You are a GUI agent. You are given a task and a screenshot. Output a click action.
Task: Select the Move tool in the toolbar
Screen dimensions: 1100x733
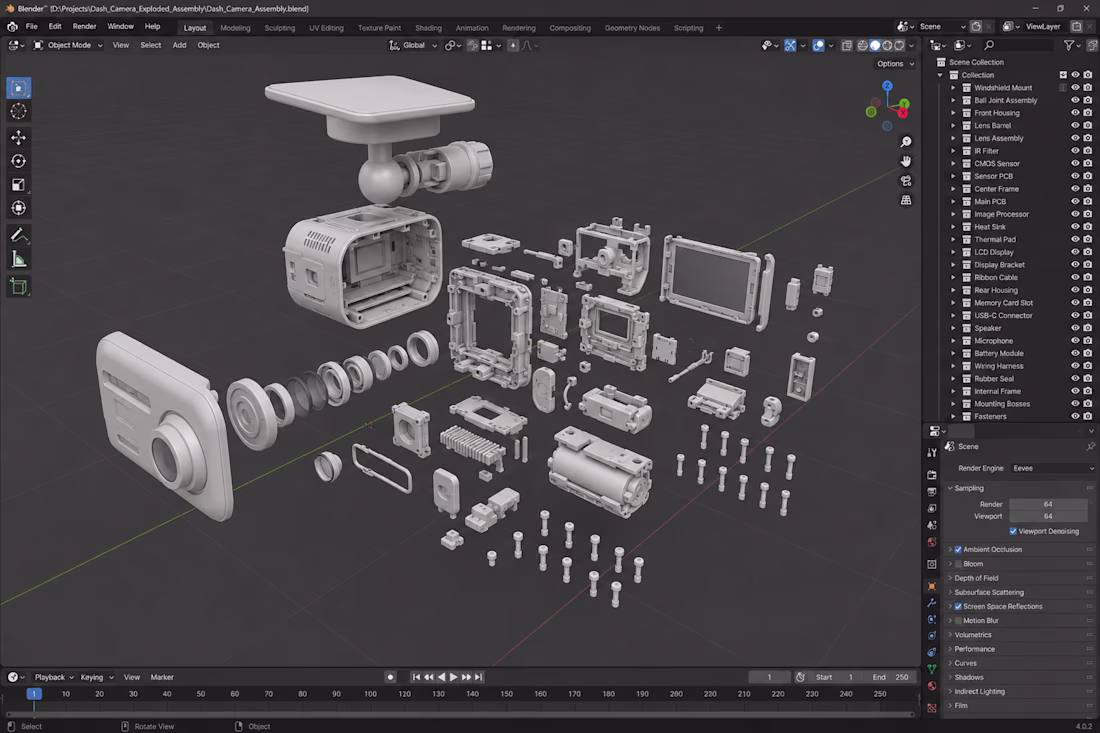tap(19, 137)
